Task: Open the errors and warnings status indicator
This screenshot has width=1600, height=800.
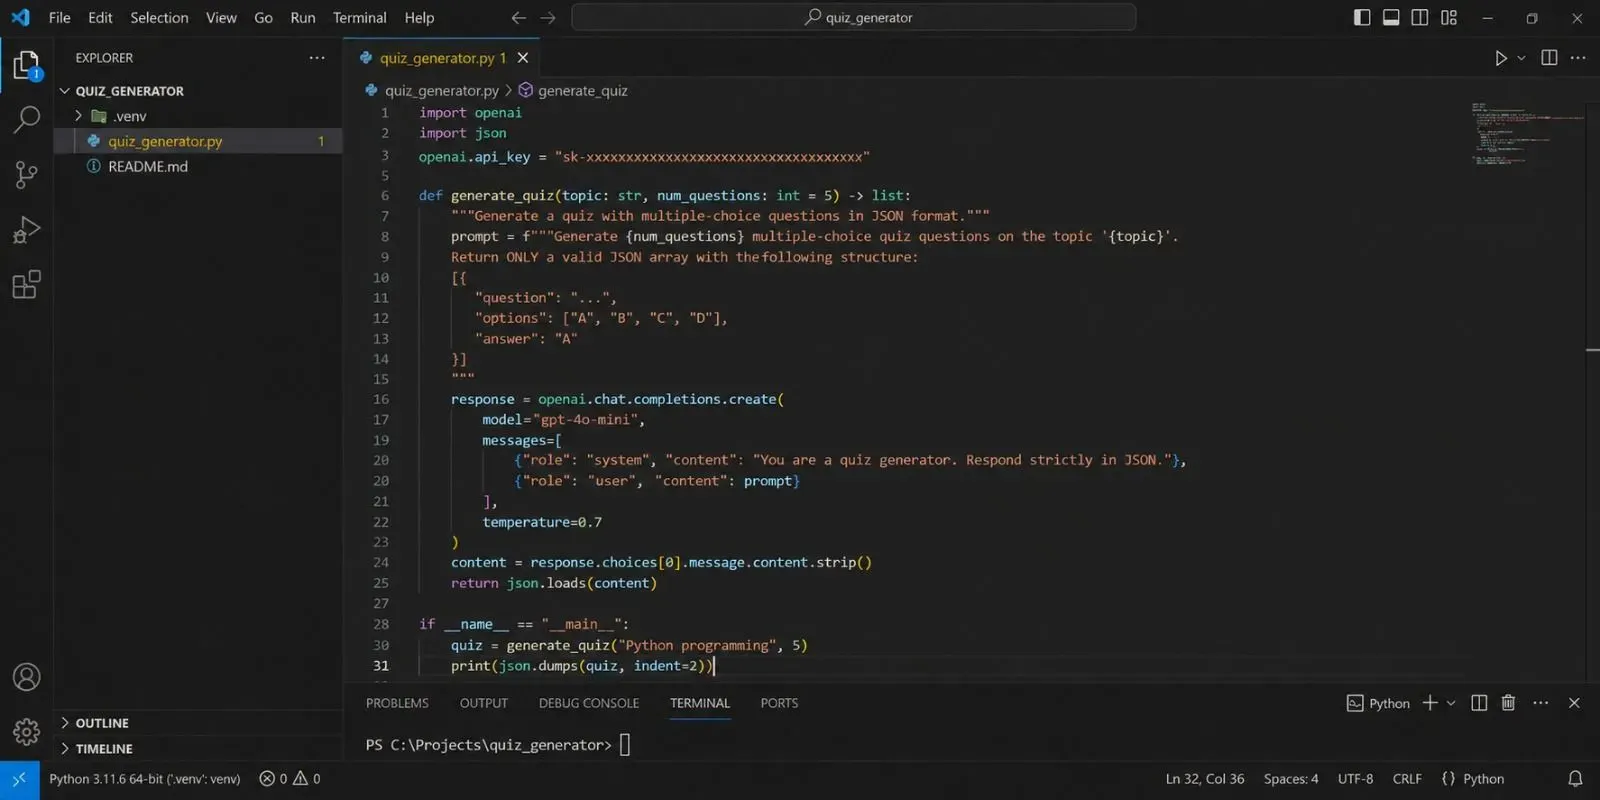Action: (290, 779)
